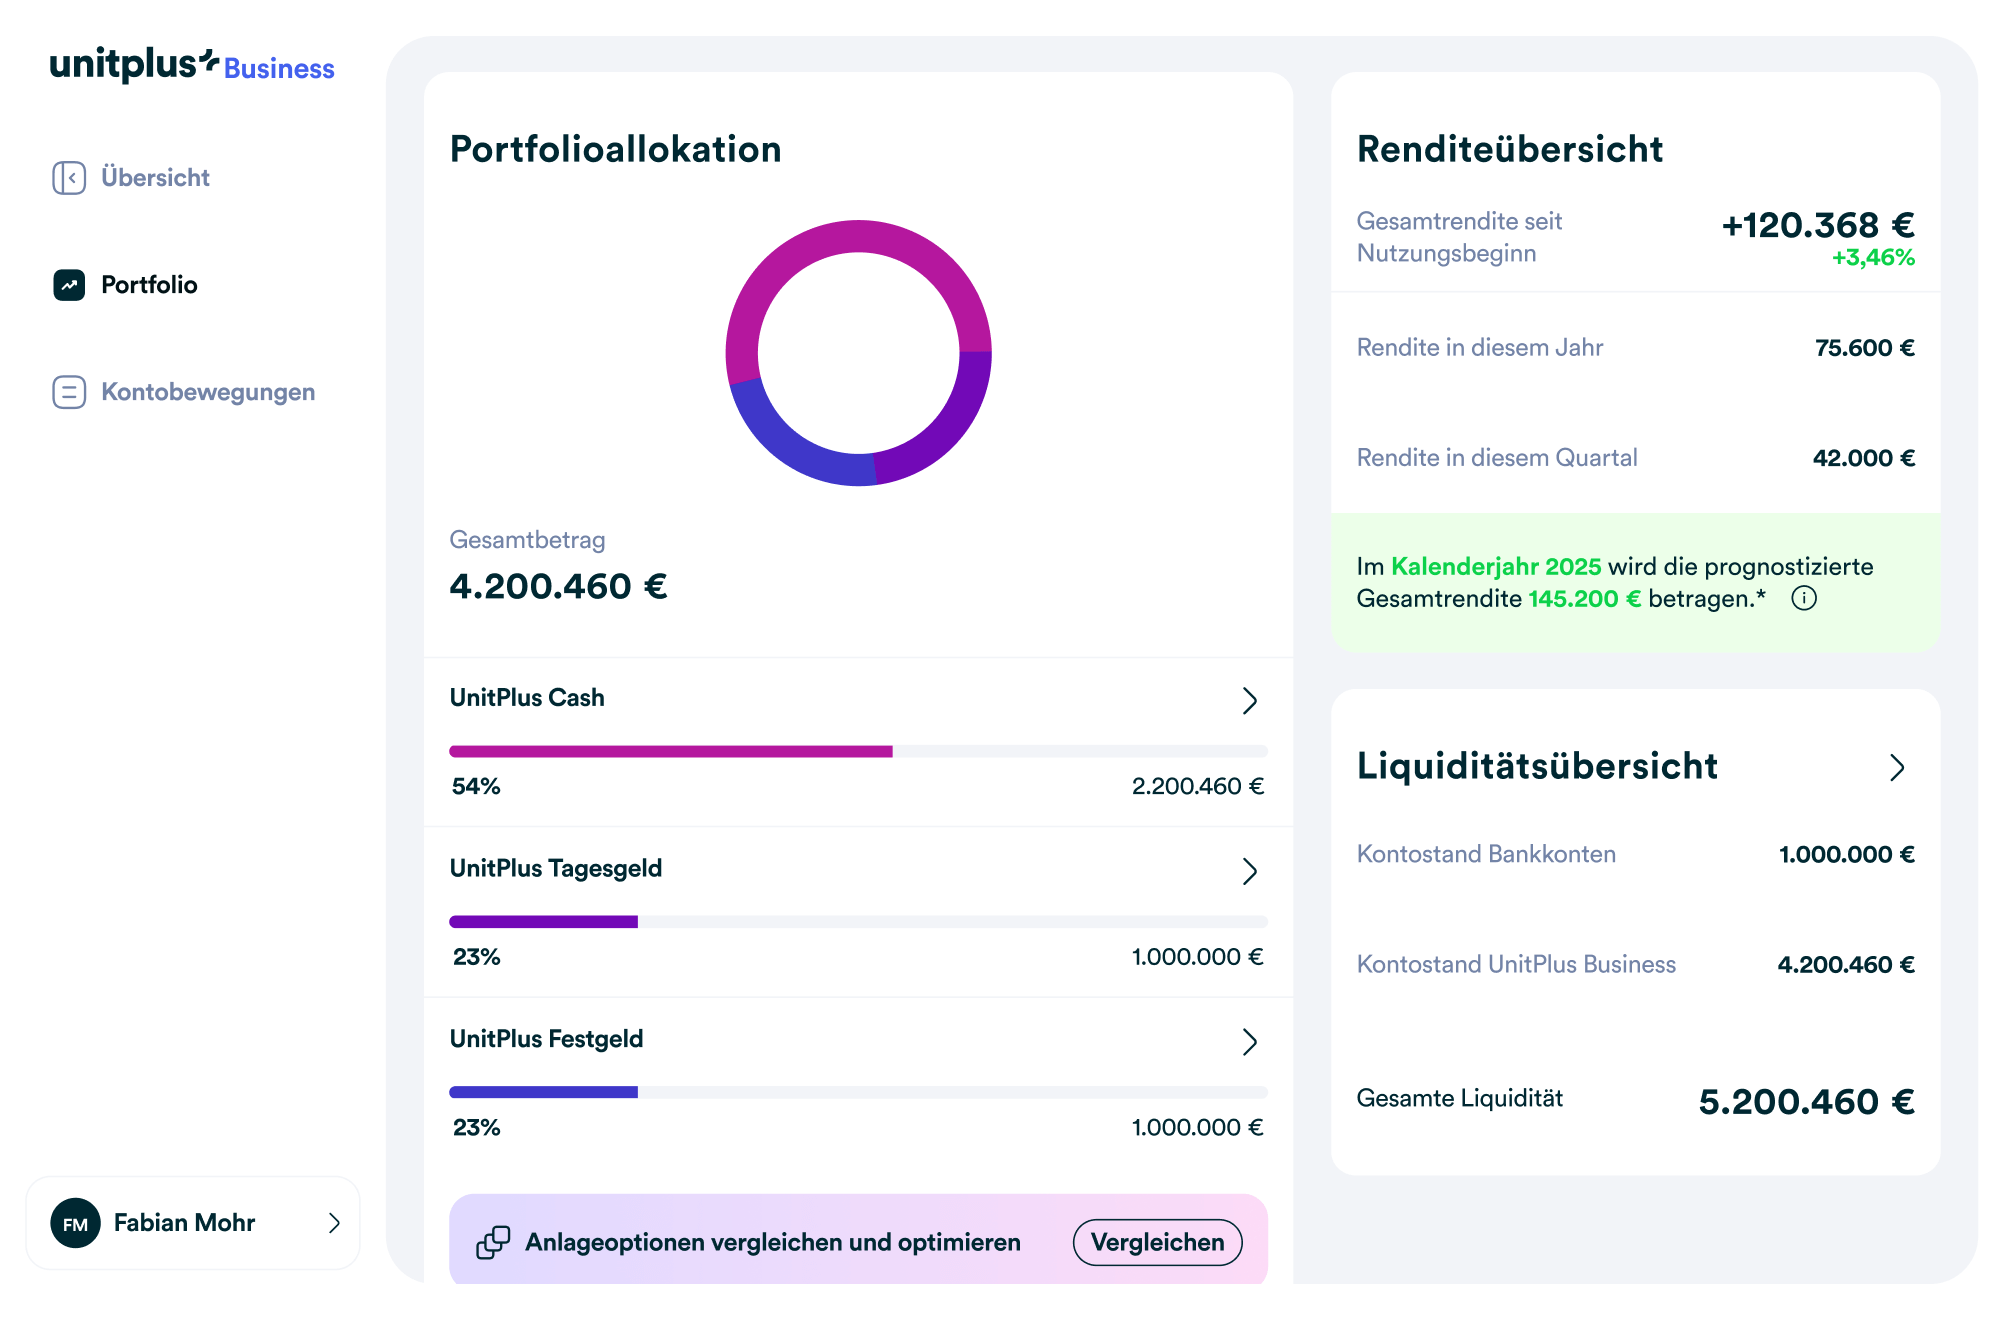Expand UnitPlus Tagesgeld row arrow
Image resolution: width=2016 pixels, height=1320 pixels.
point(1249,871)
